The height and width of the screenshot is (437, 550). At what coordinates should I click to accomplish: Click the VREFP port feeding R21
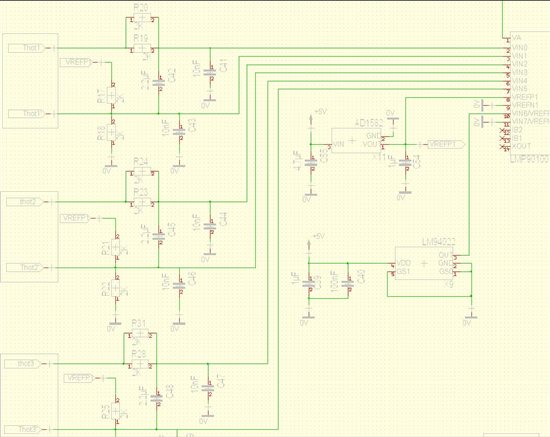[75, 218]
